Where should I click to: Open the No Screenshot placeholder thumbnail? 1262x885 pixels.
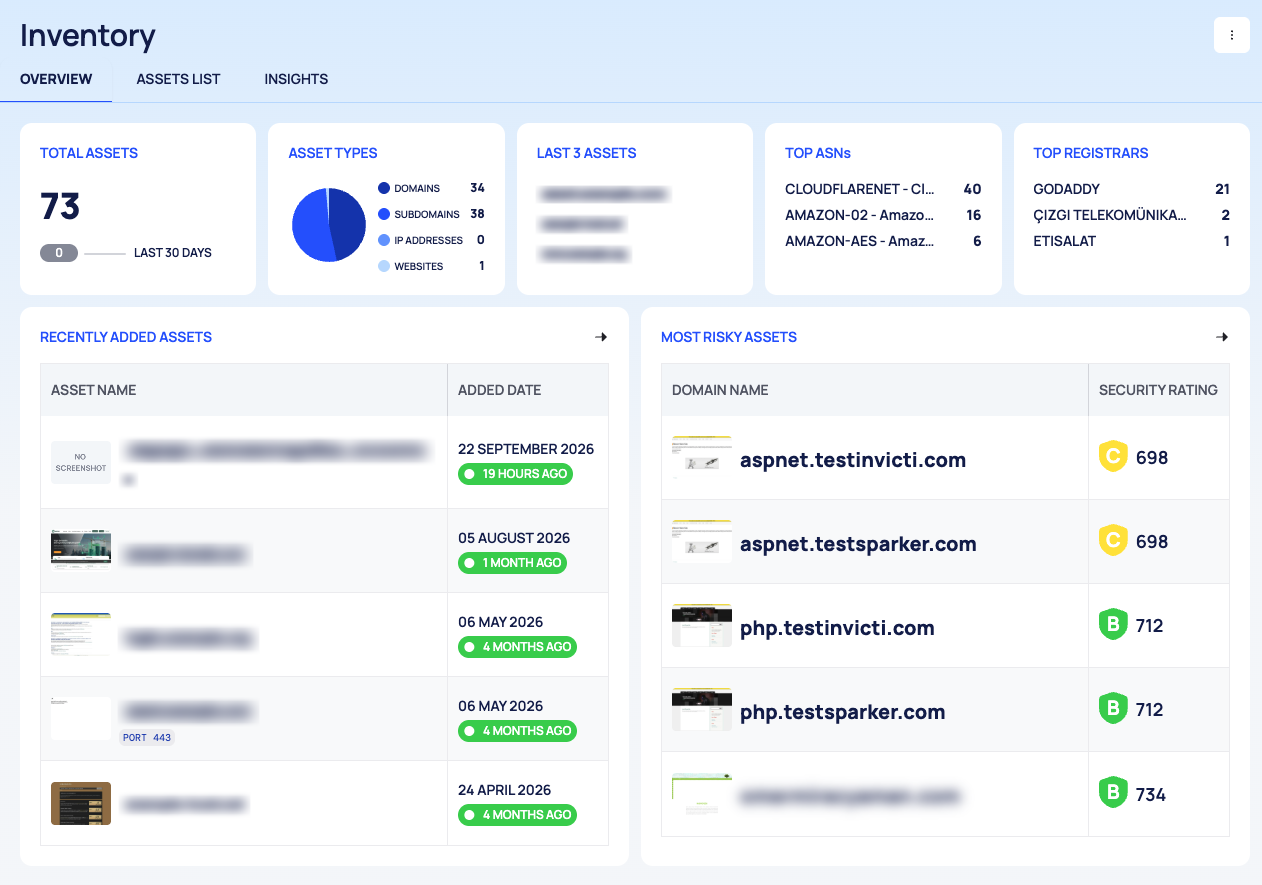[x=81, y=462]
